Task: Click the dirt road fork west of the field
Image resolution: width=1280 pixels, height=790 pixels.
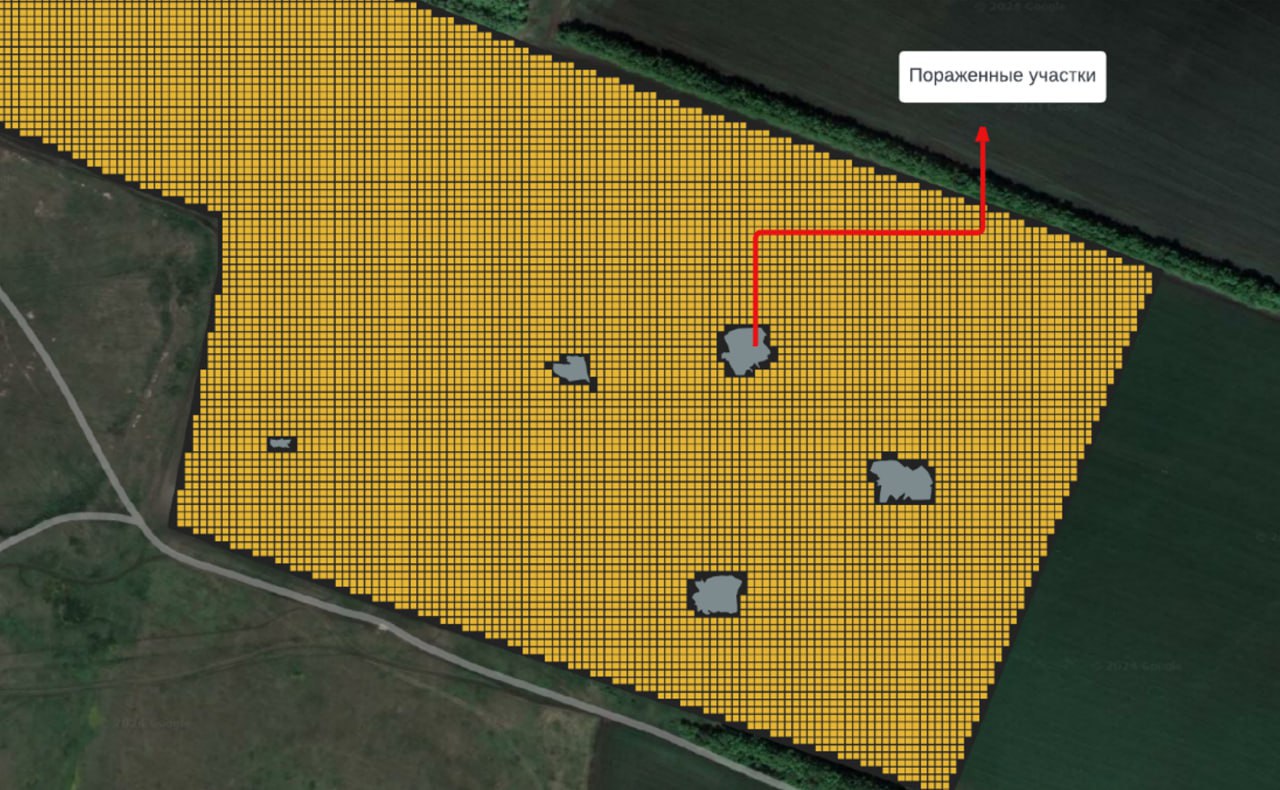Action: coord(140,520)
